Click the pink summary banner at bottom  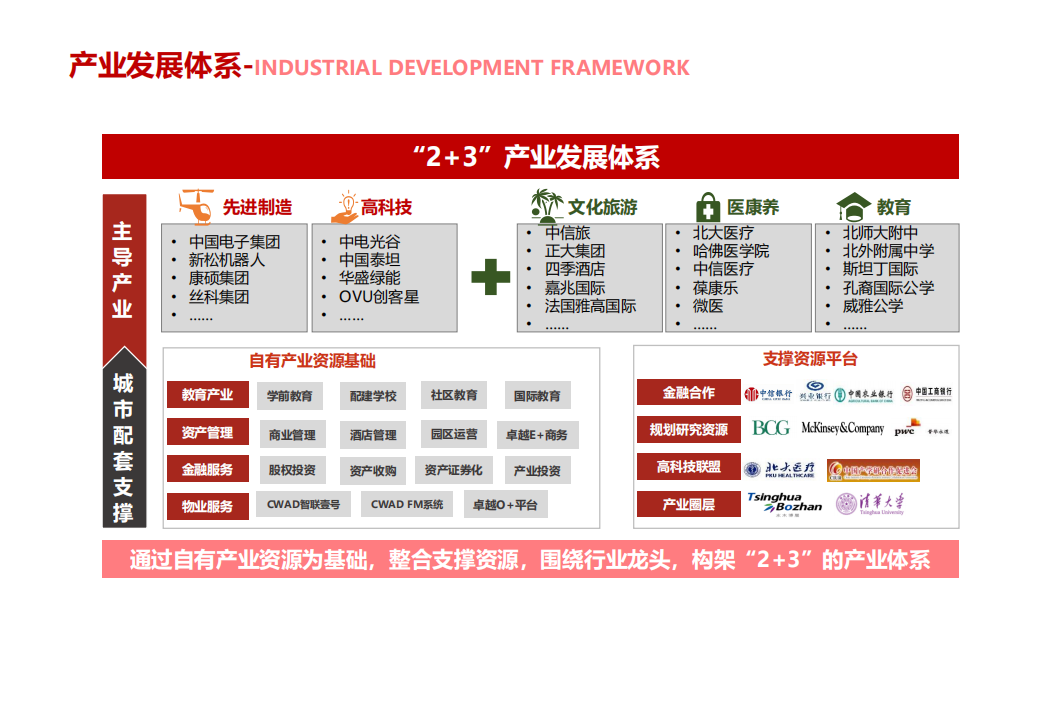530,559
